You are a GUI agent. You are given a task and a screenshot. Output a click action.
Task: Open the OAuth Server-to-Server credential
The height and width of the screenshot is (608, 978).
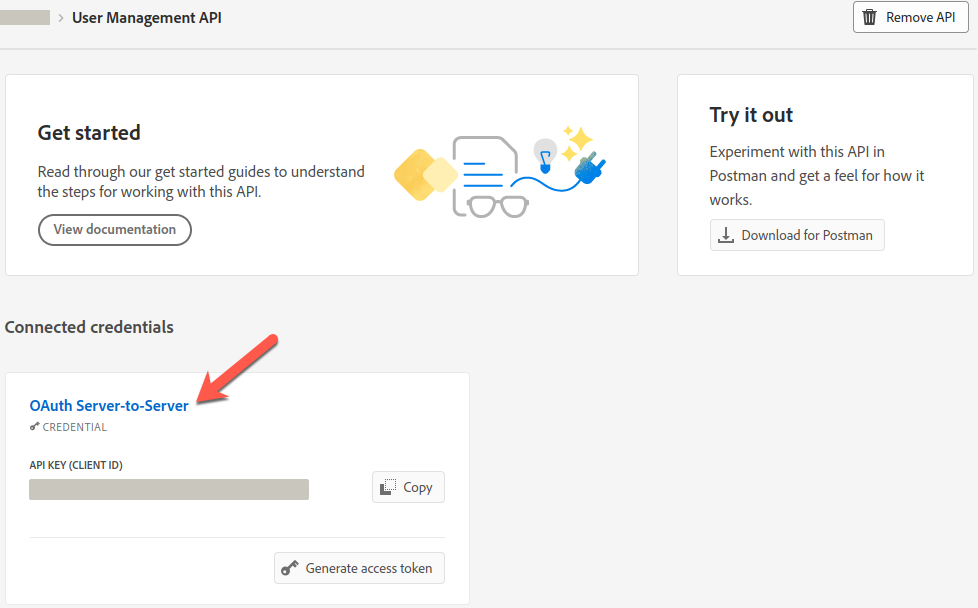109,405
